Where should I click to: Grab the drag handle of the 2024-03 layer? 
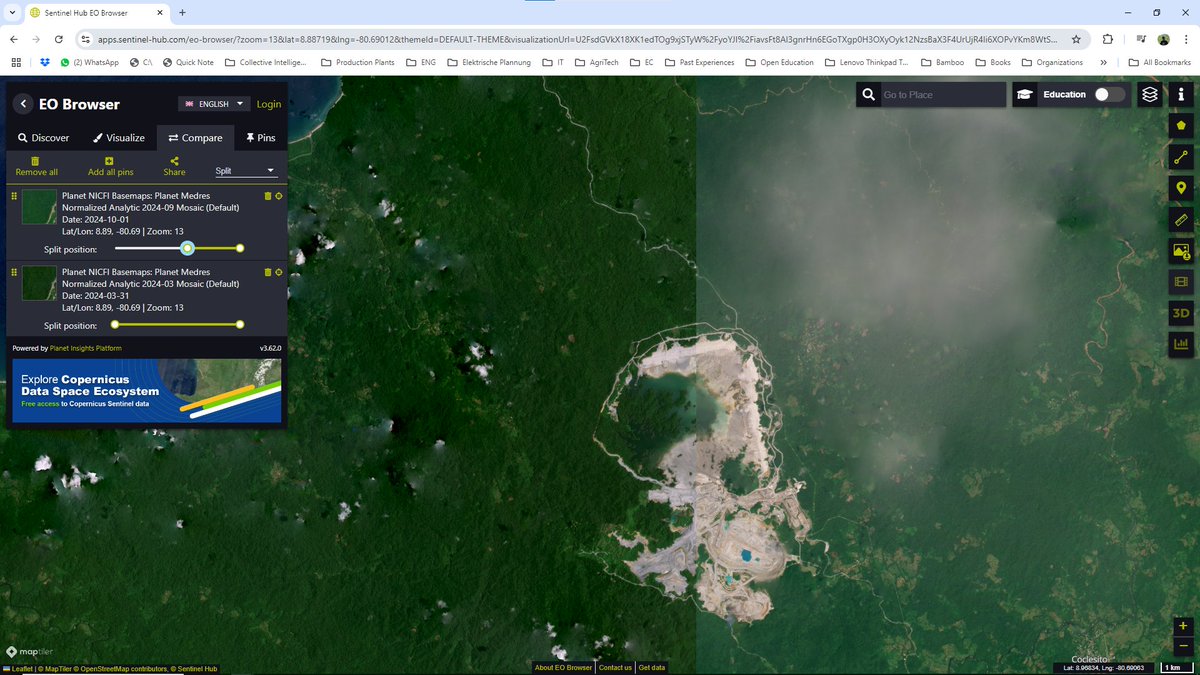pos(14,272)
